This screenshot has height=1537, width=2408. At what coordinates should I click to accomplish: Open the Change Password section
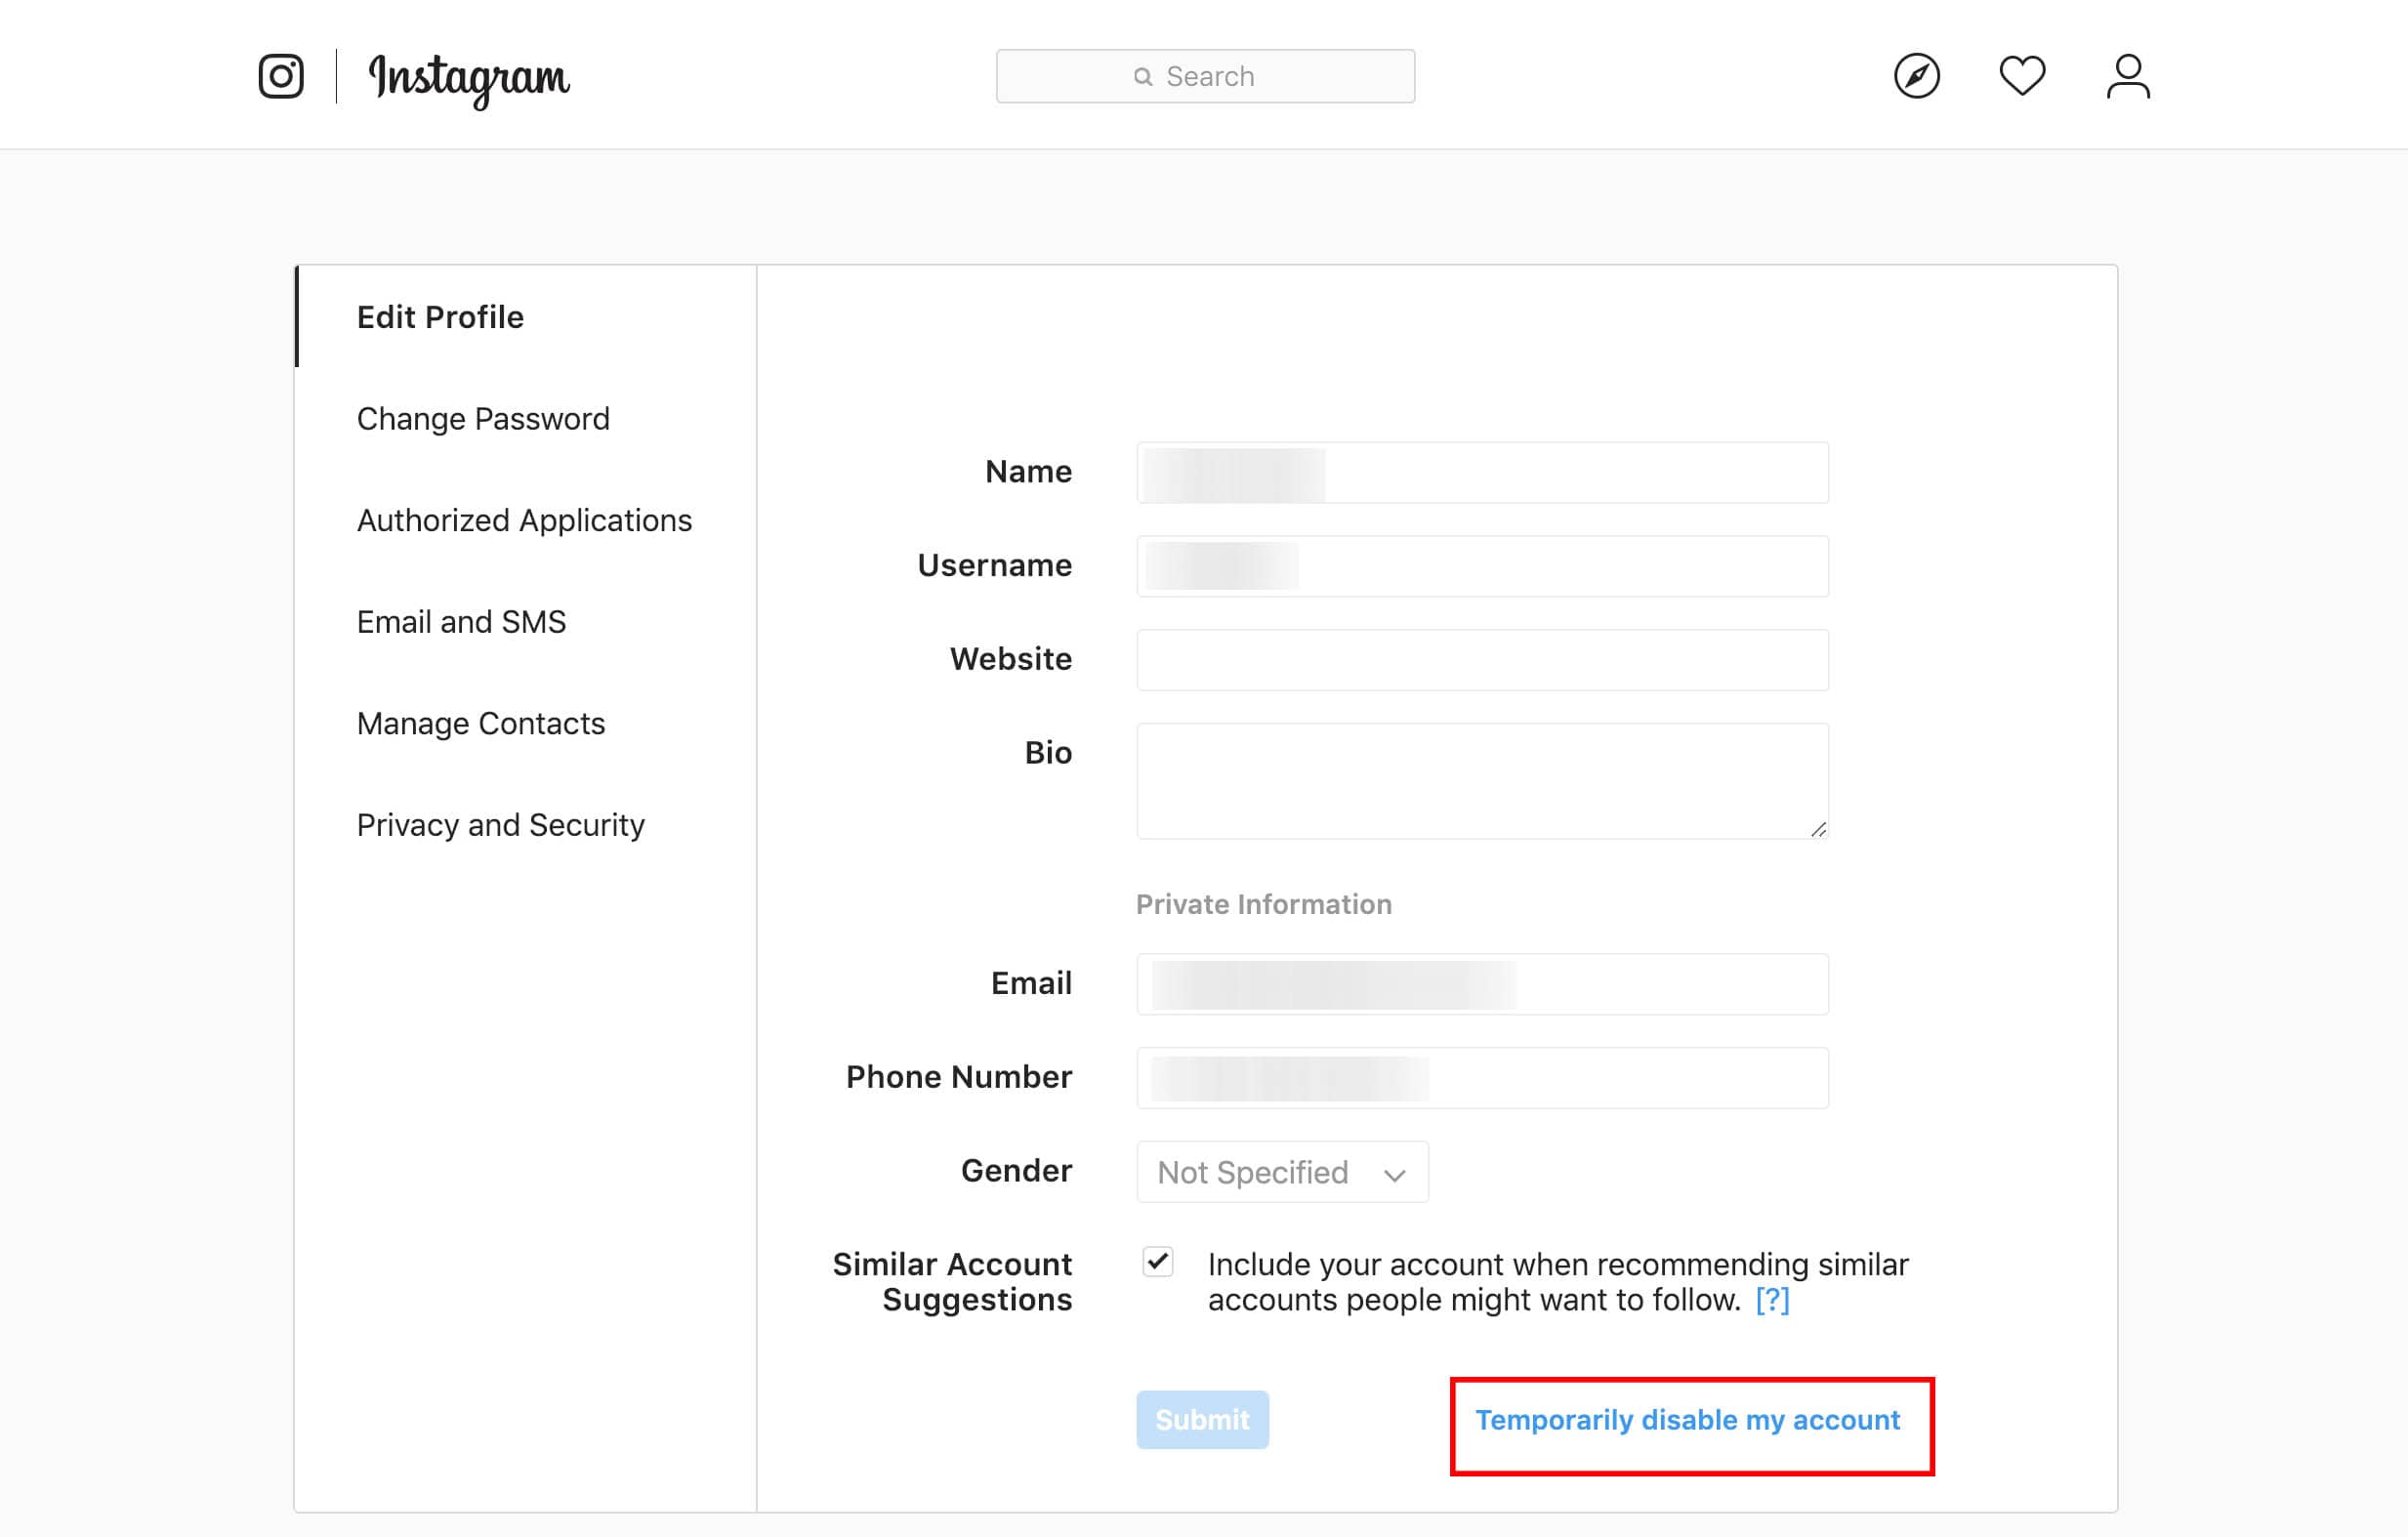pyautogui.click(x=483, y=418)
